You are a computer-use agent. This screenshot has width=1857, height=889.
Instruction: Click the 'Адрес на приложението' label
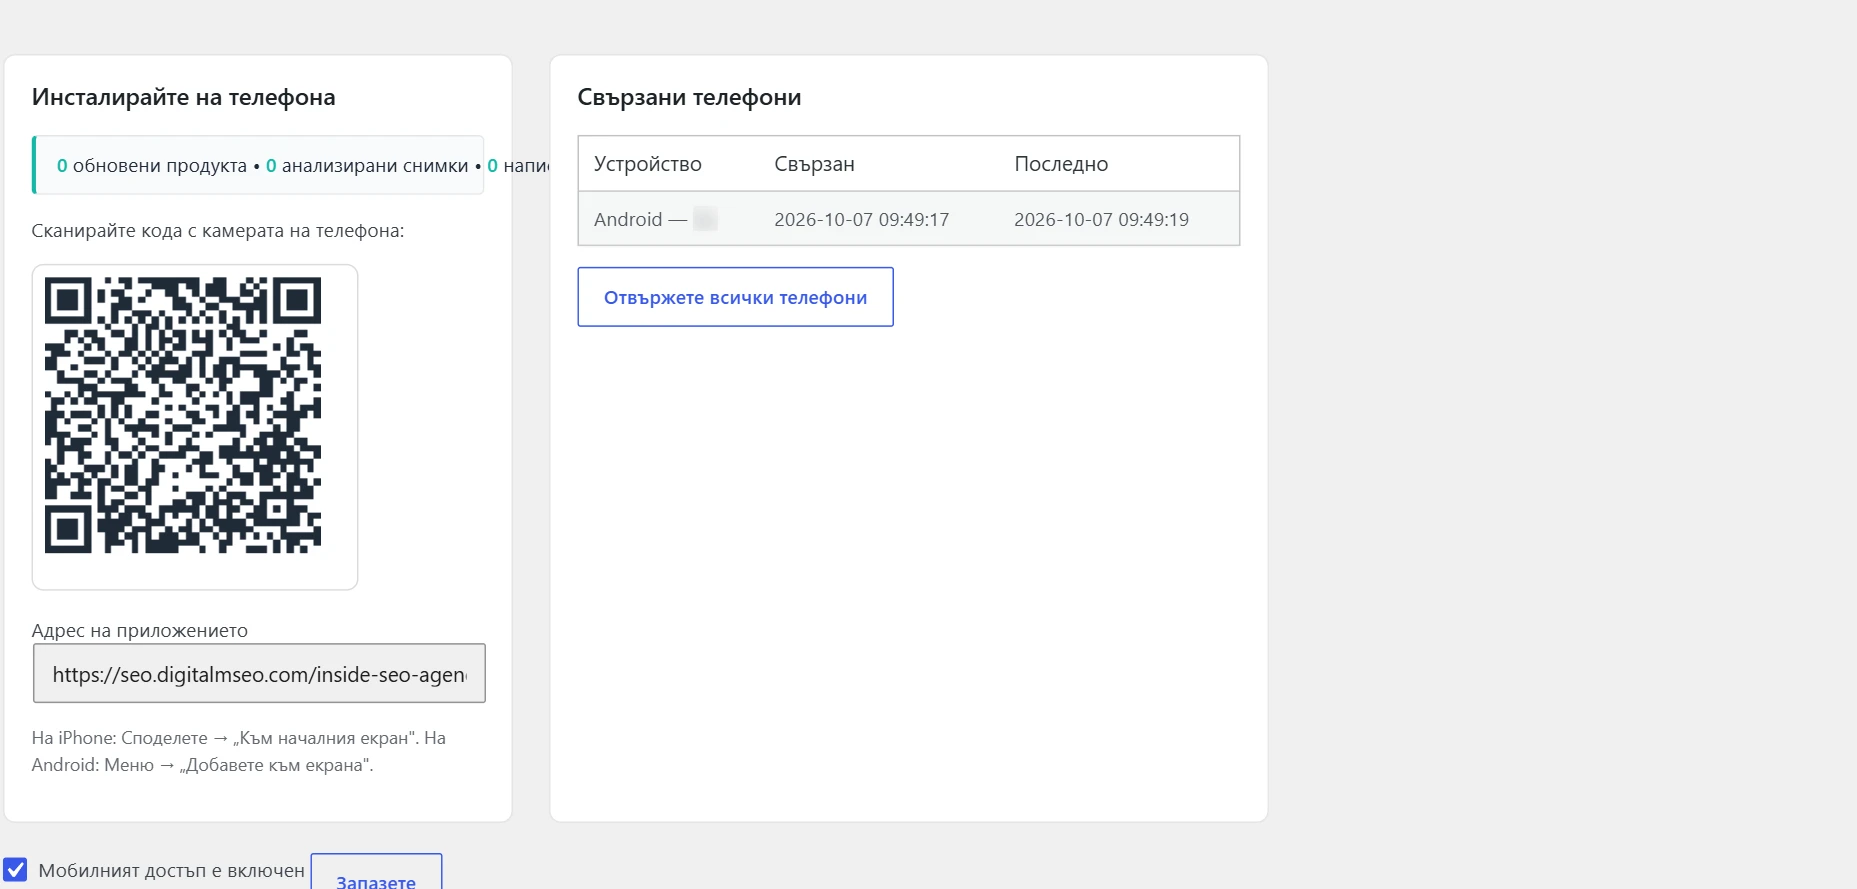140,630
